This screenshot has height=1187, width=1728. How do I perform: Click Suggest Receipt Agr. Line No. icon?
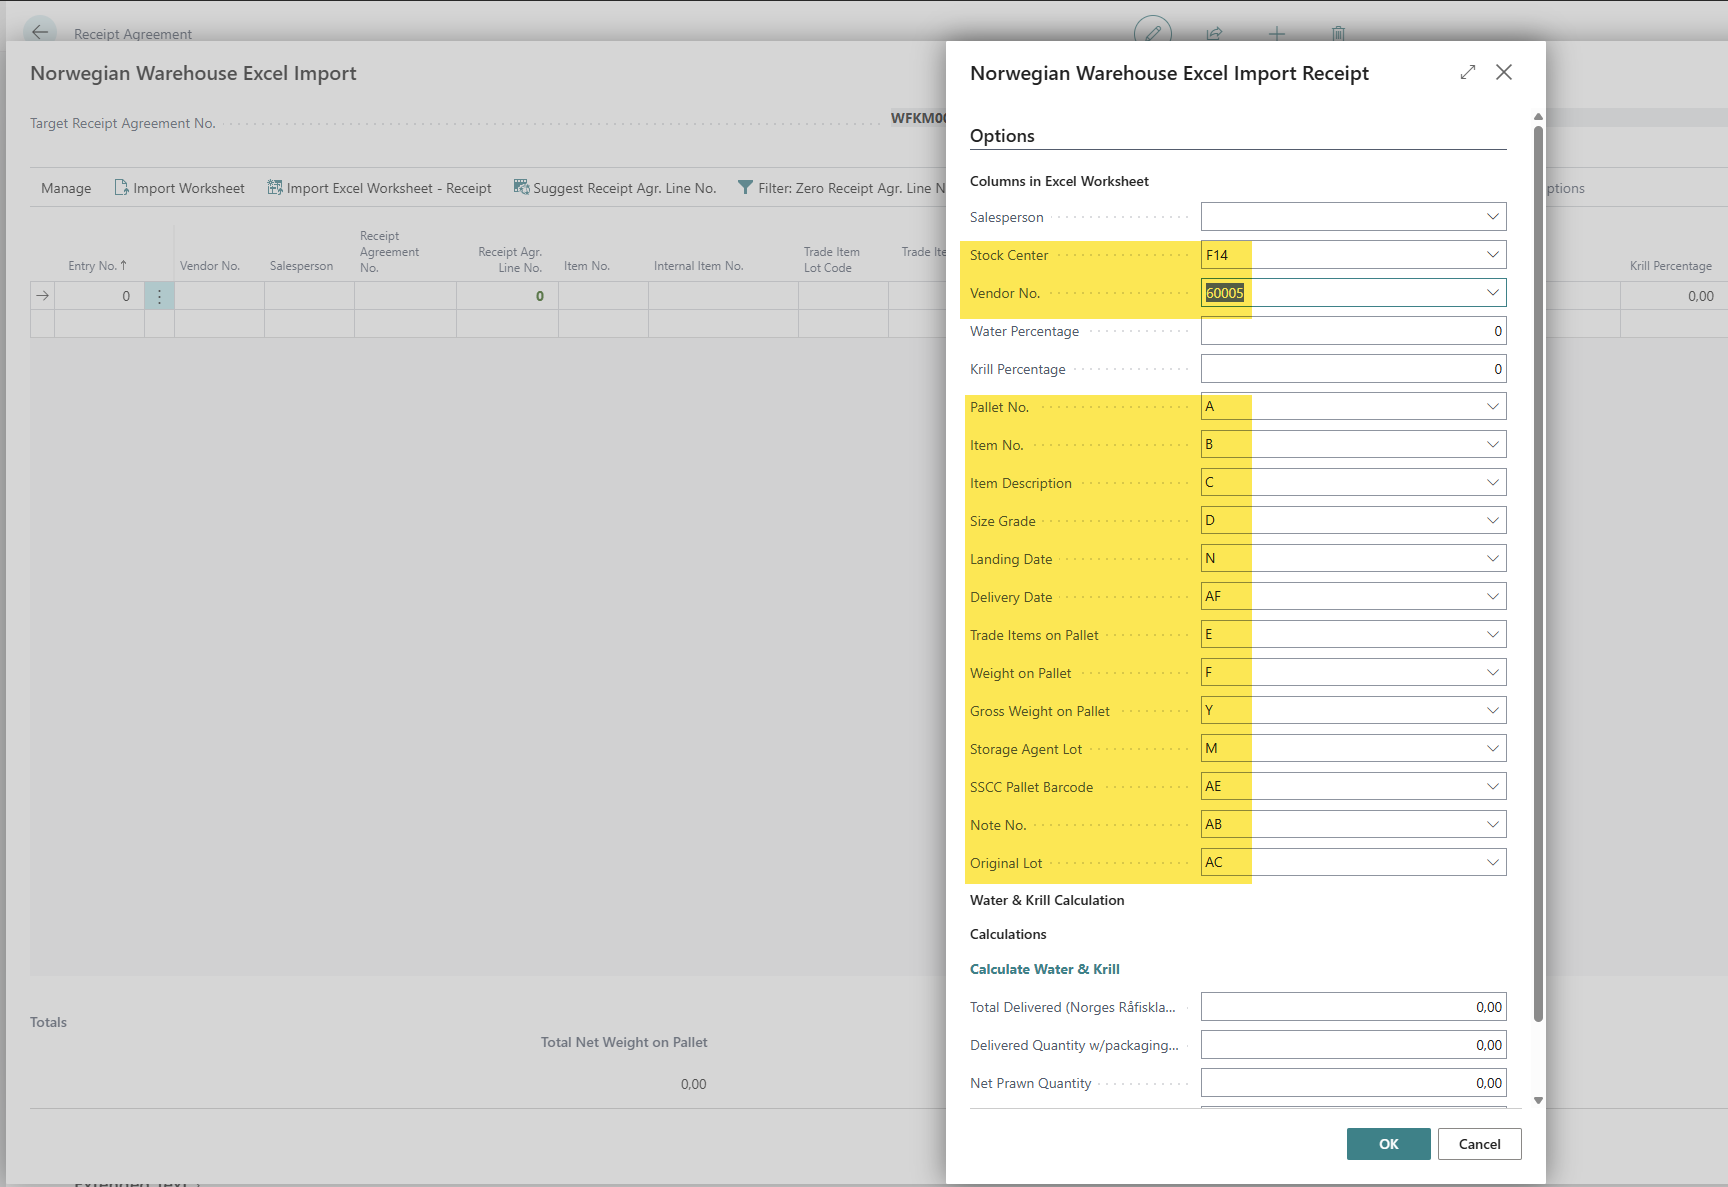[x=521, y=187]
